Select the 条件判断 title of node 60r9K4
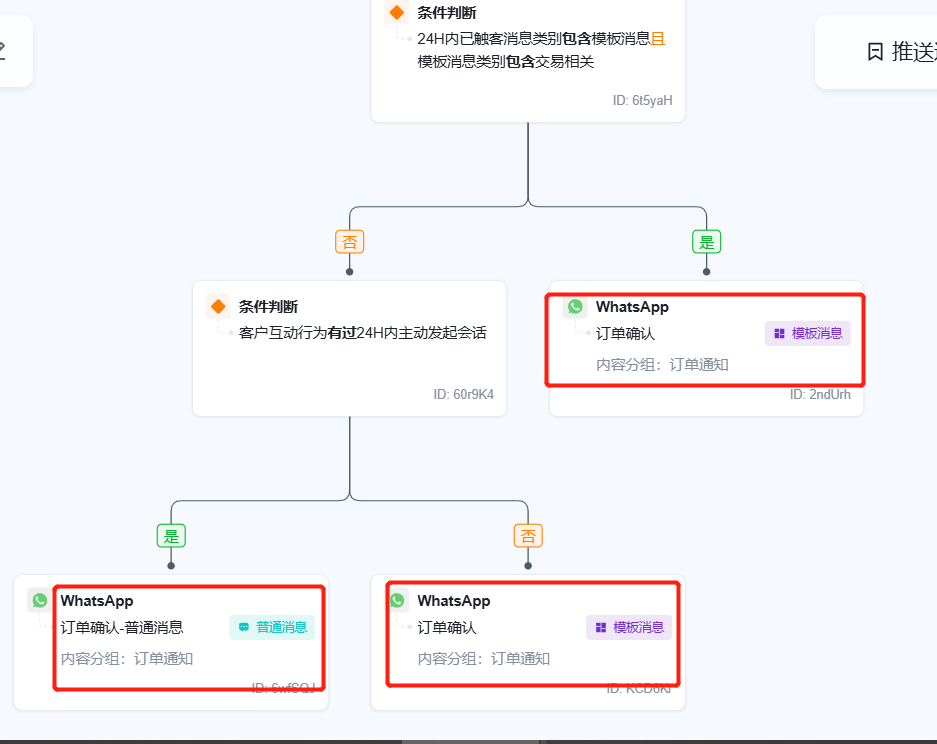 point(268,307)
